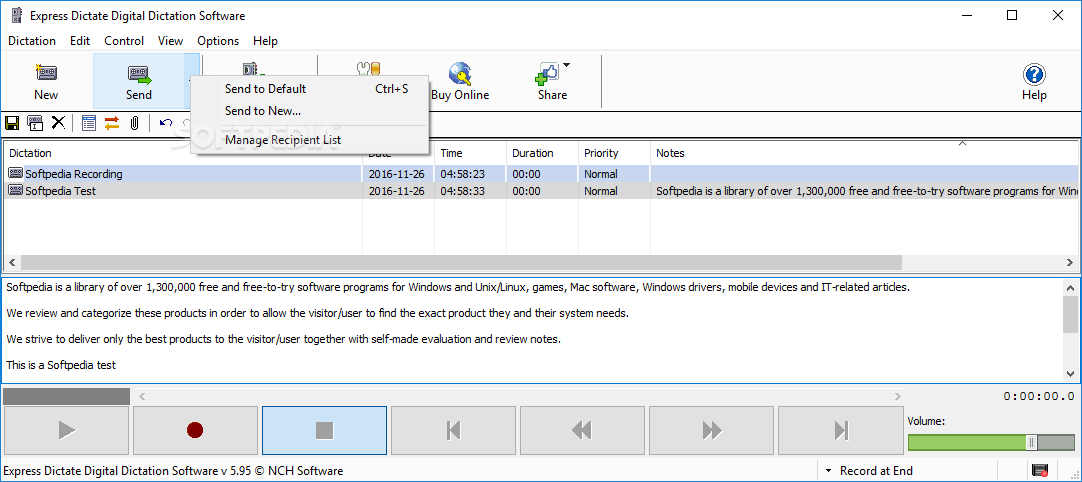Start playback with the Play button
This screenshot has width=1082, height=482.
tap(66, 431)
